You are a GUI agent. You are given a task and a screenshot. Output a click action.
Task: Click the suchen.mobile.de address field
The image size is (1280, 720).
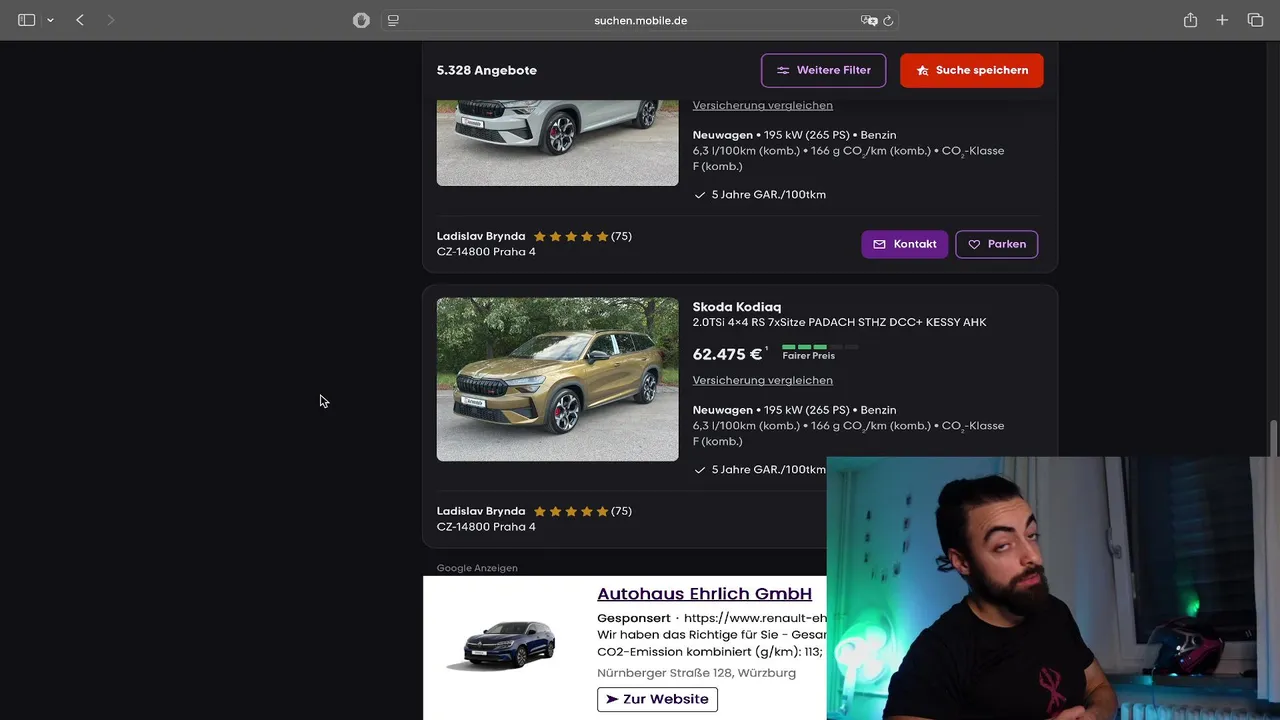click(x=640, y=20)
